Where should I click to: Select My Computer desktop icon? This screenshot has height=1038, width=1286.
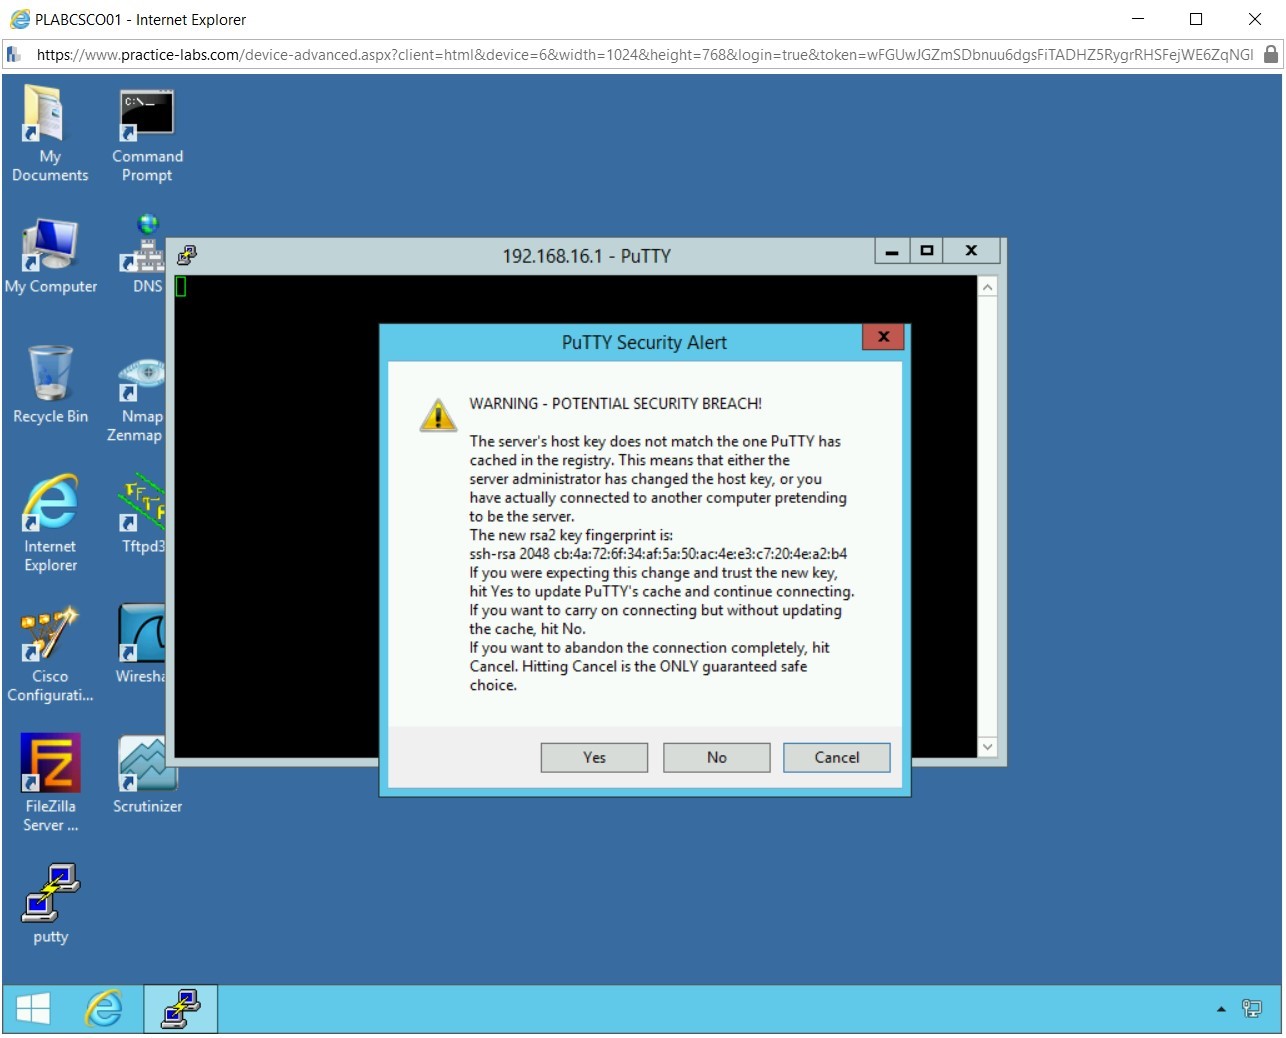50,257
